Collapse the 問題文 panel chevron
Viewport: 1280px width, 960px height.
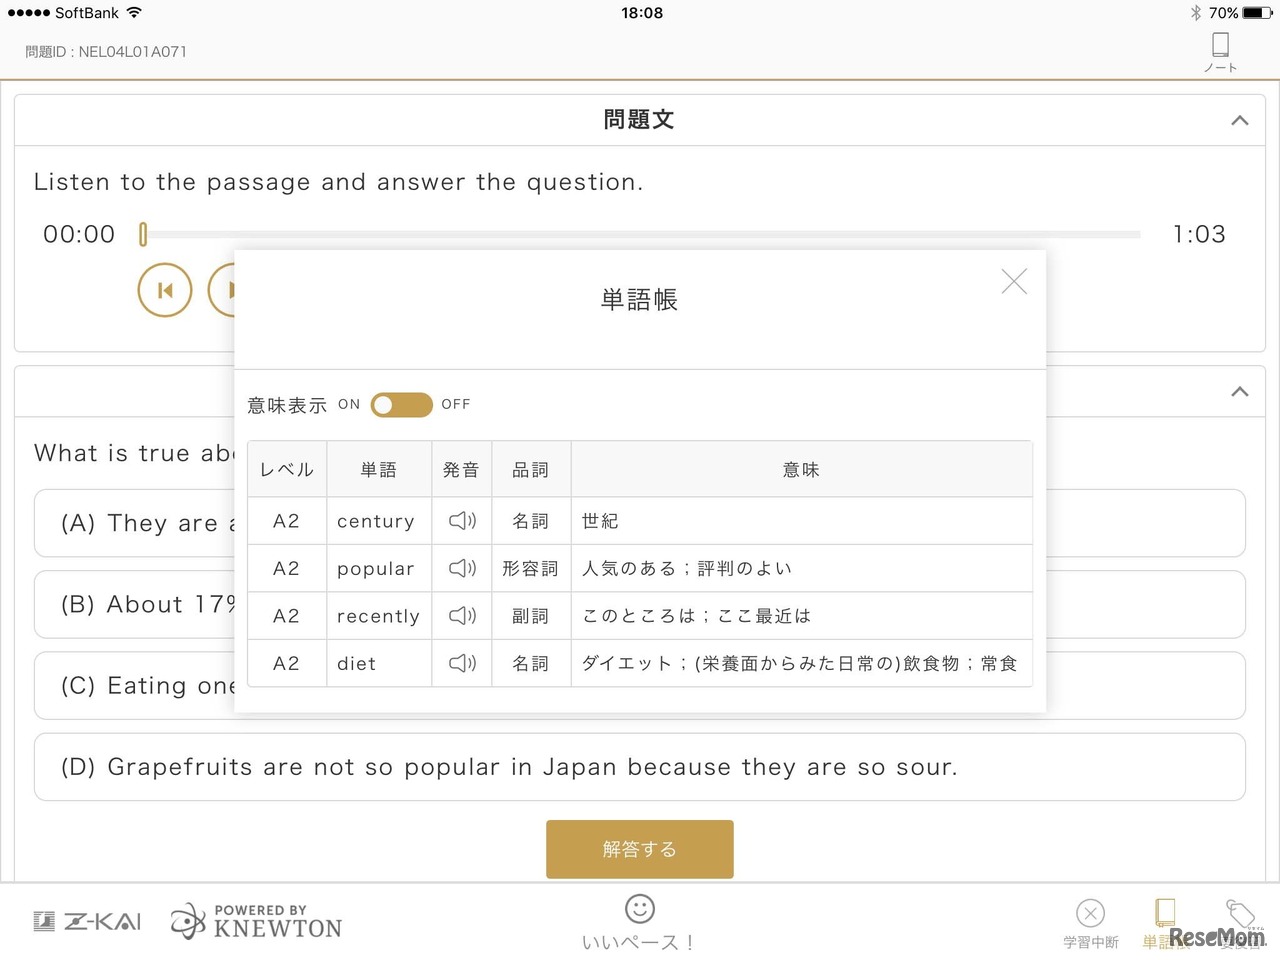[1239, 120]
